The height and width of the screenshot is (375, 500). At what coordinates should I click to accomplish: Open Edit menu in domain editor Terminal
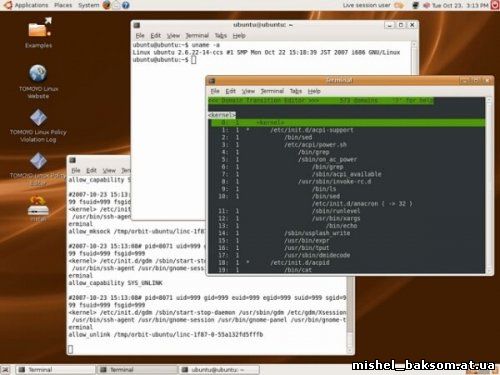click(230, 91)
